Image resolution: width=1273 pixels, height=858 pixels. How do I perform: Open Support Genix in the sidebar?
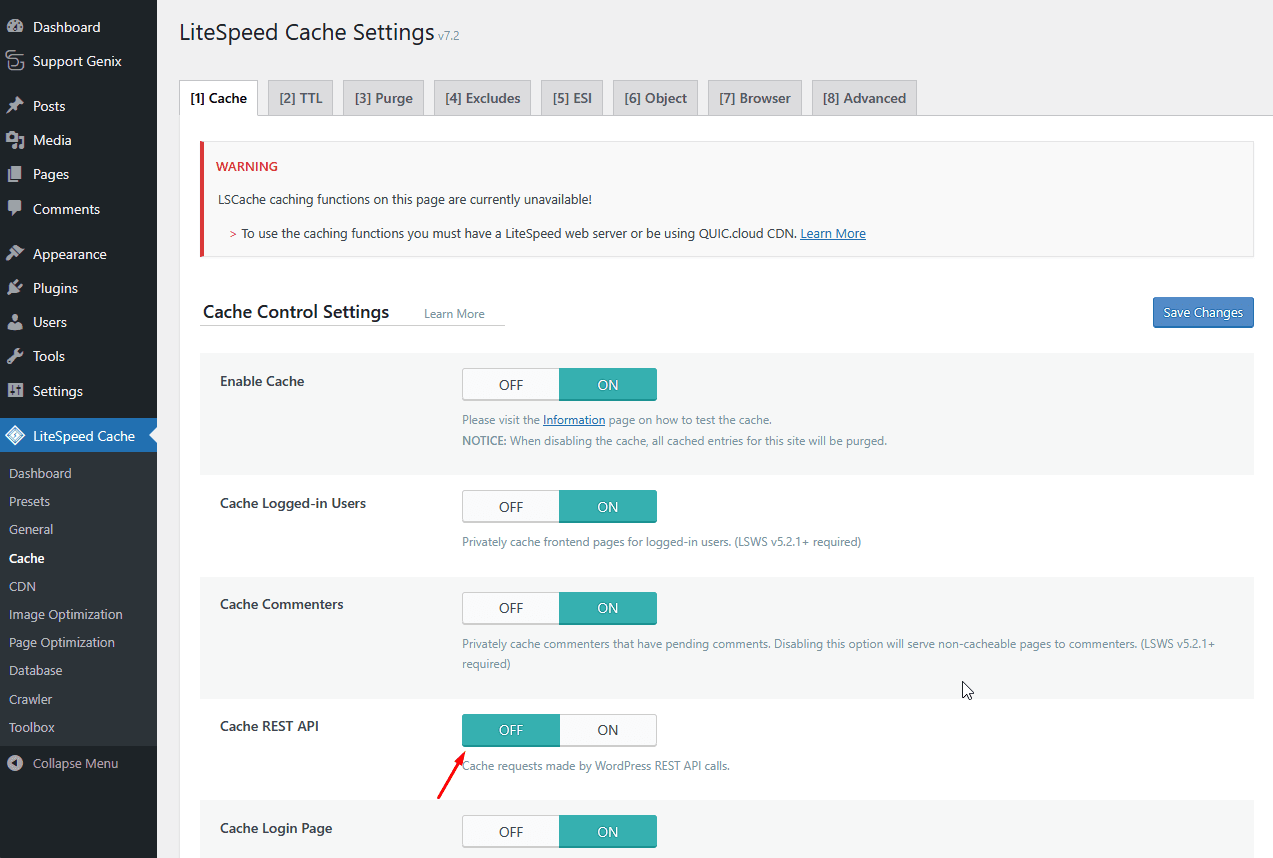click(x=78, y=61)
